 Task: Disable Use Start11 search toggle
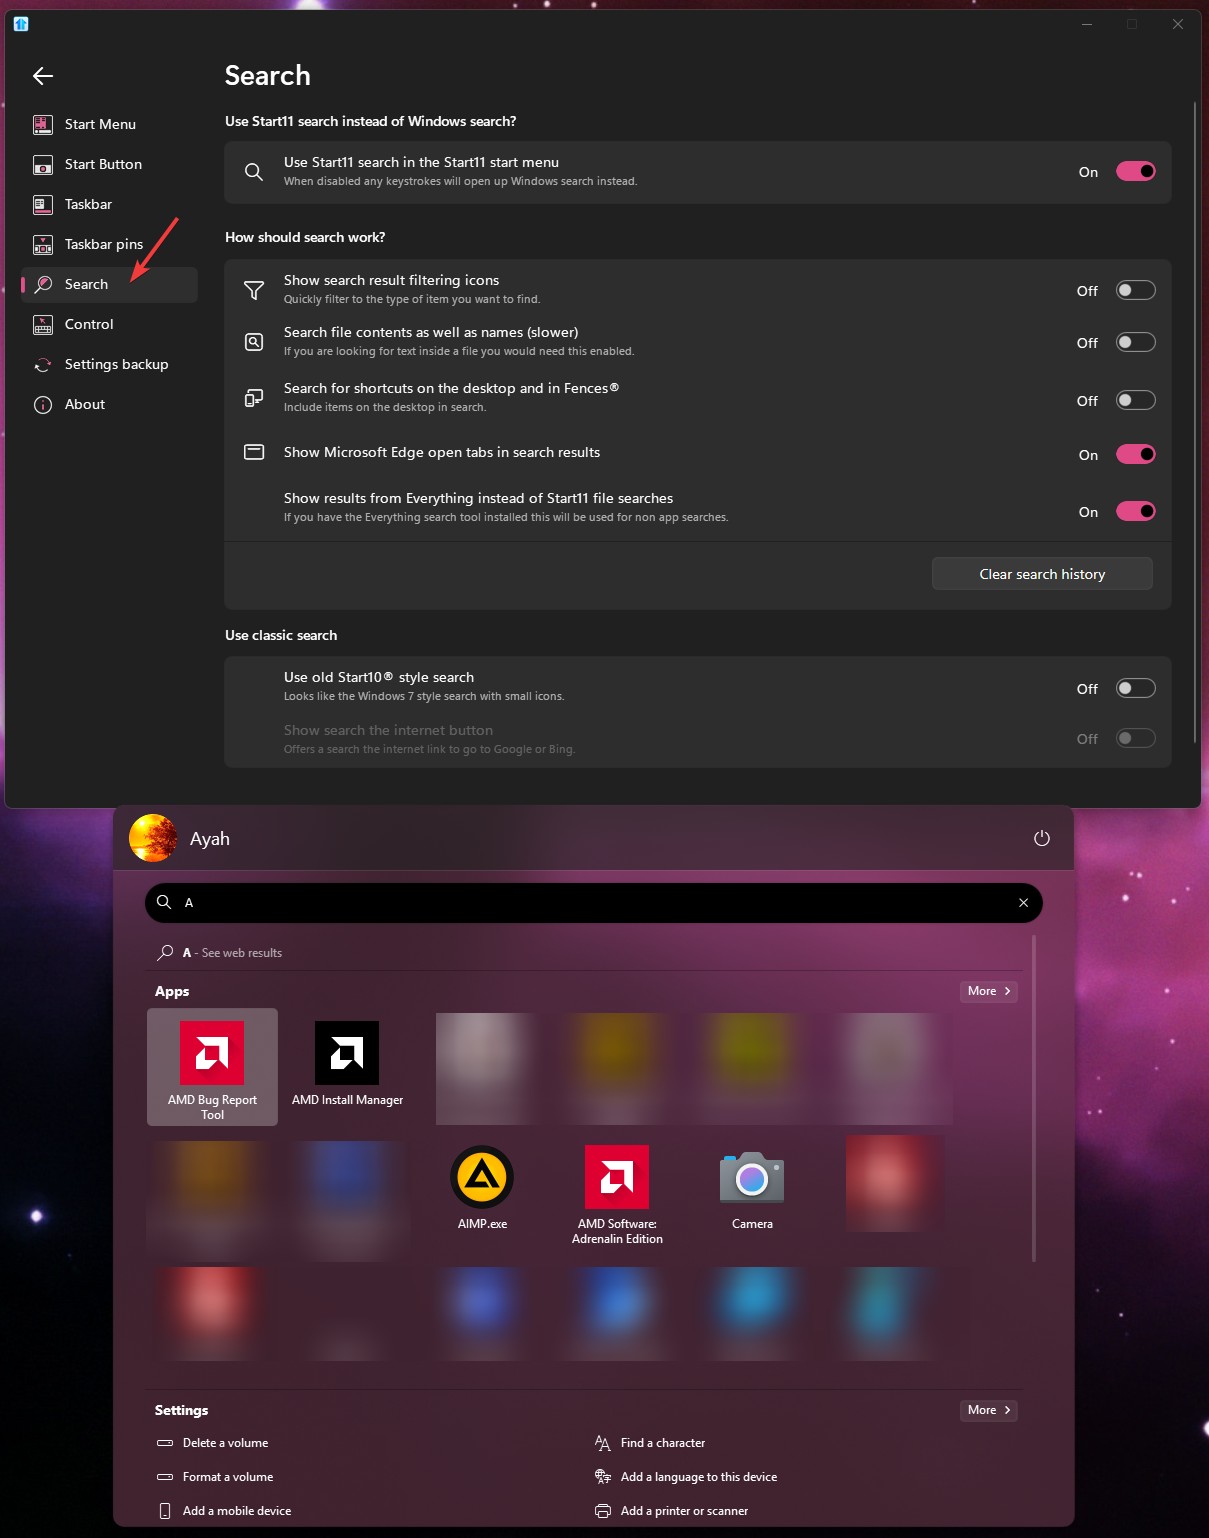1135,172
